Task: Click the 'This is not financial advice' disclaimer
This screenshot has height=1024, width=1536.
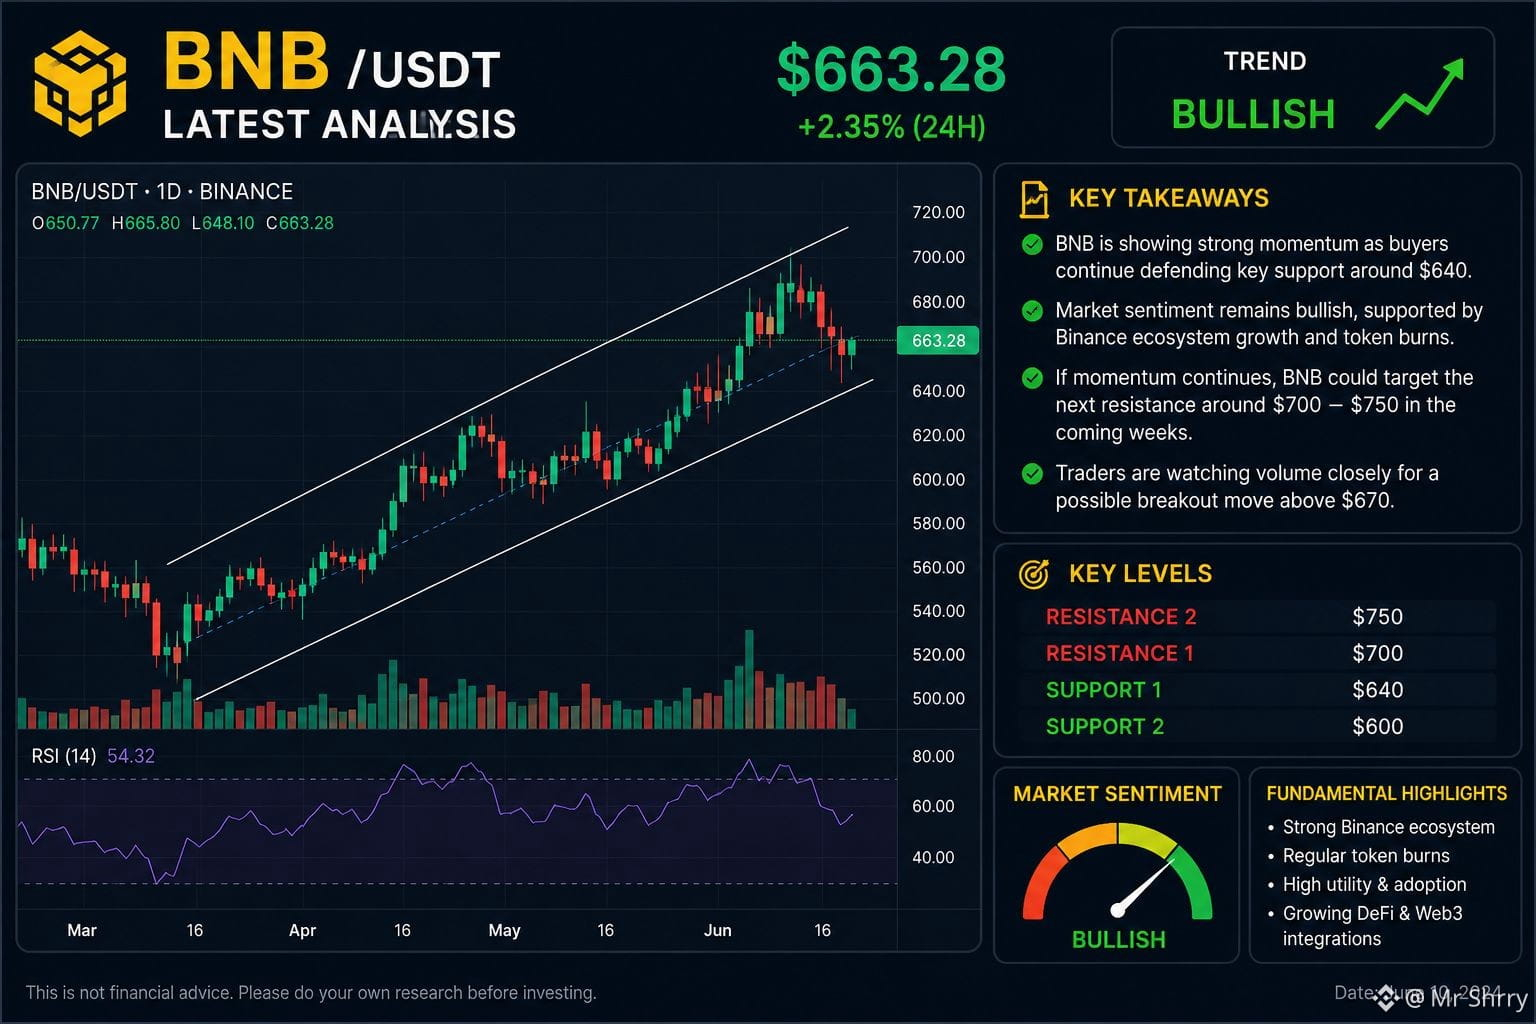Action: tap(311, 993)
